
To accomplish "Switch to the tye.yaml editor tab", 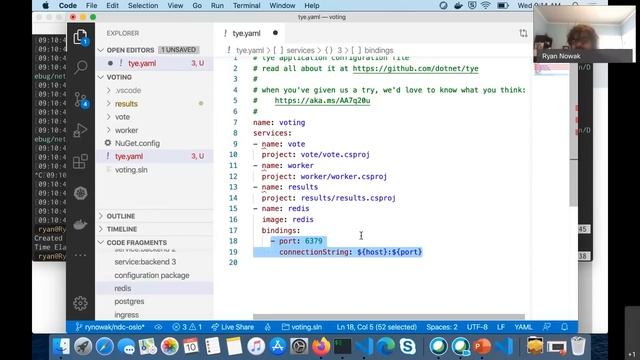I will pyautogui.click(x=249, y=33).
